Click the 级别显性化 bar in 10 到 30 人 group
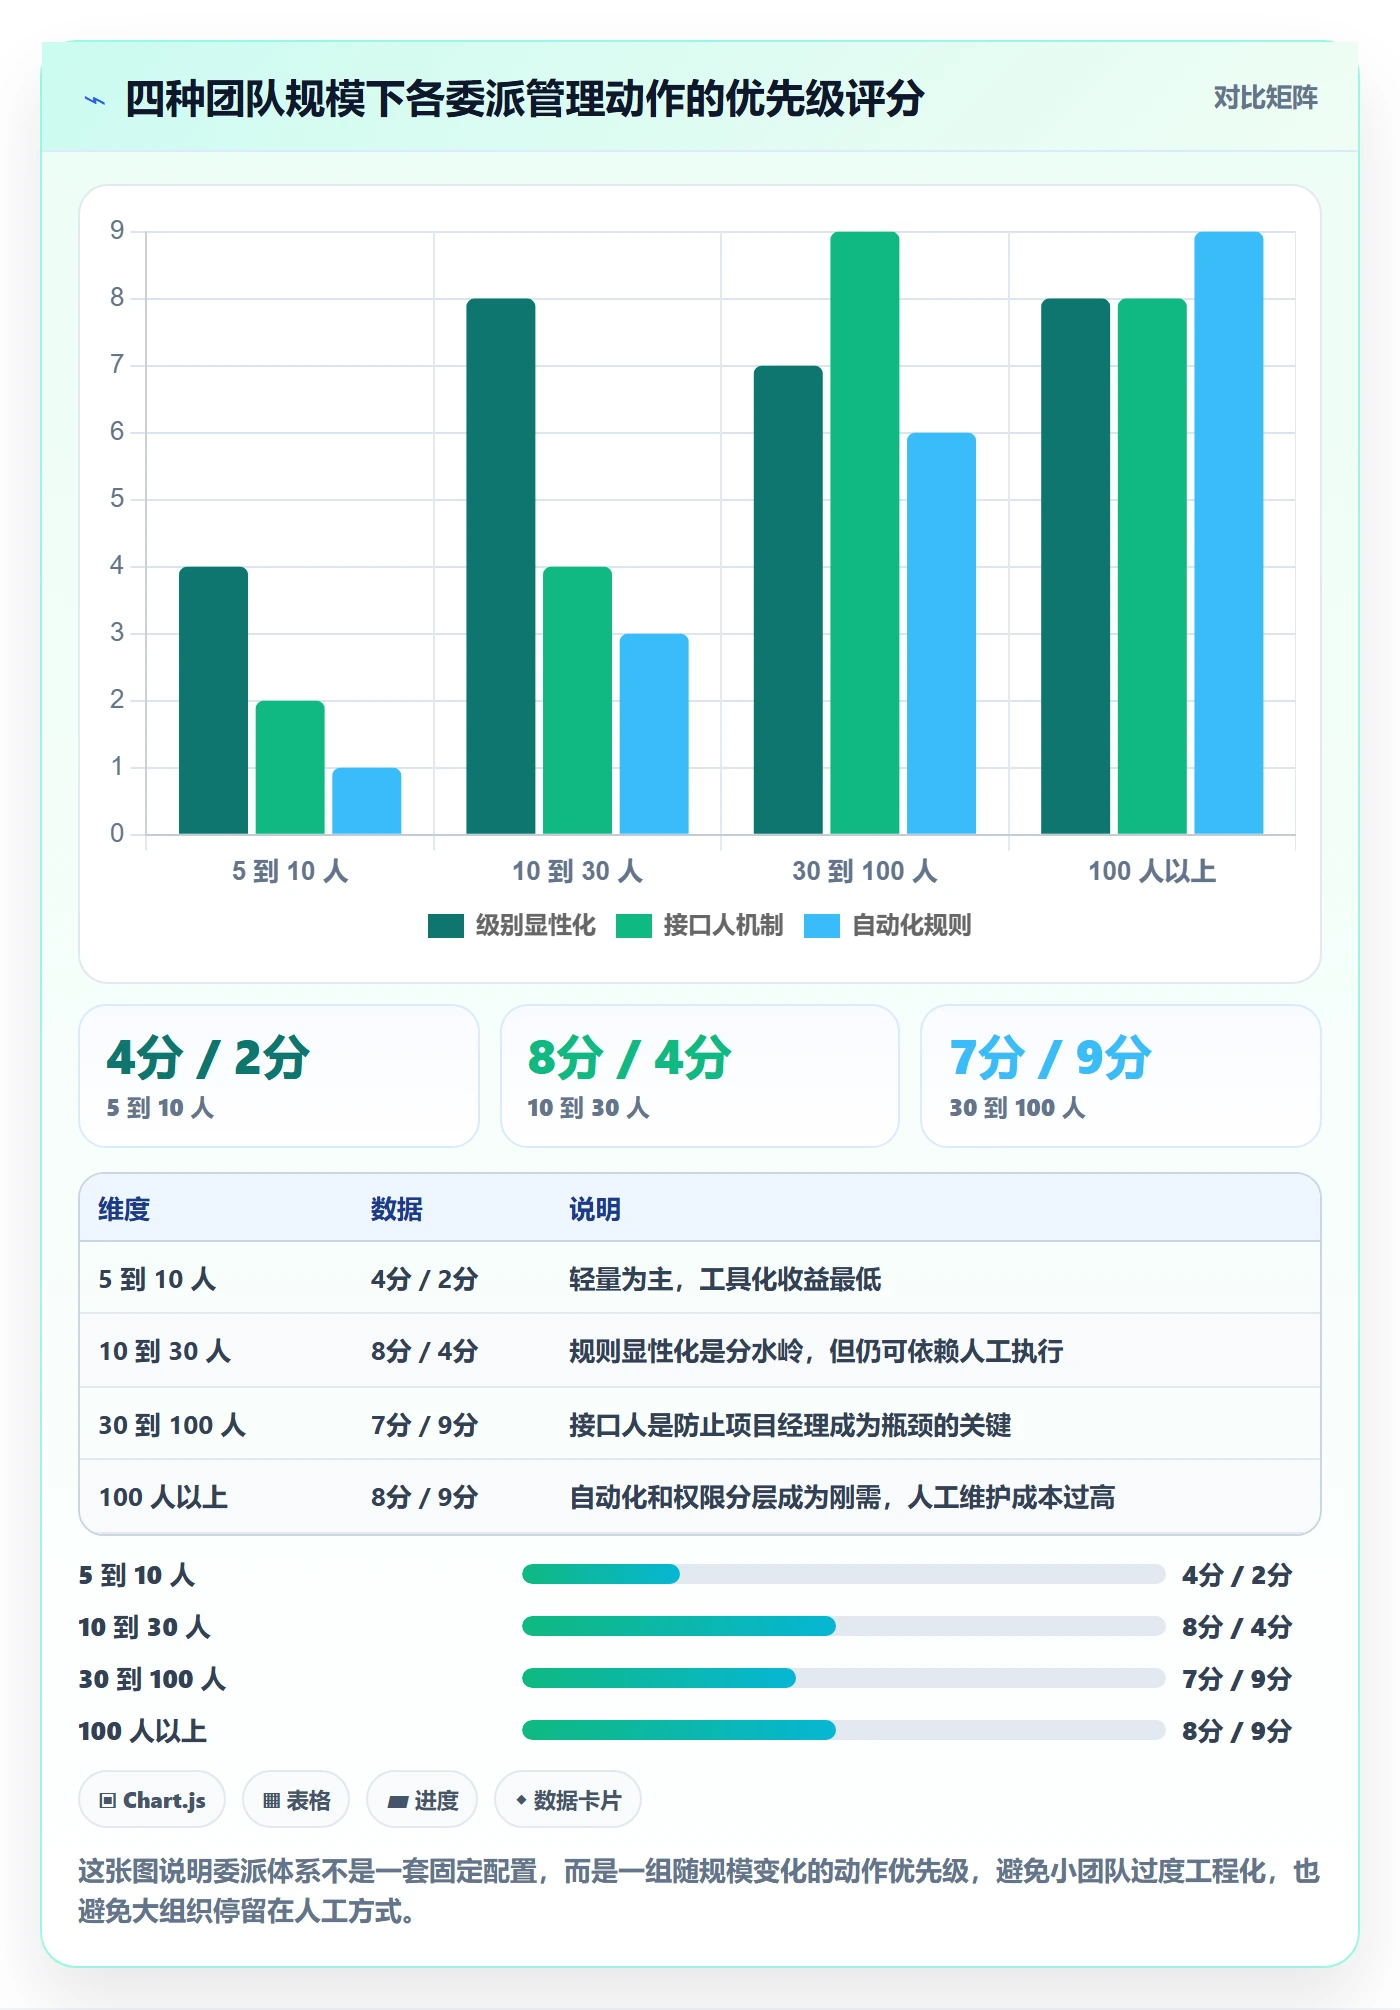This screenshot has width=1400, height=2010. (x=501, y=566)
